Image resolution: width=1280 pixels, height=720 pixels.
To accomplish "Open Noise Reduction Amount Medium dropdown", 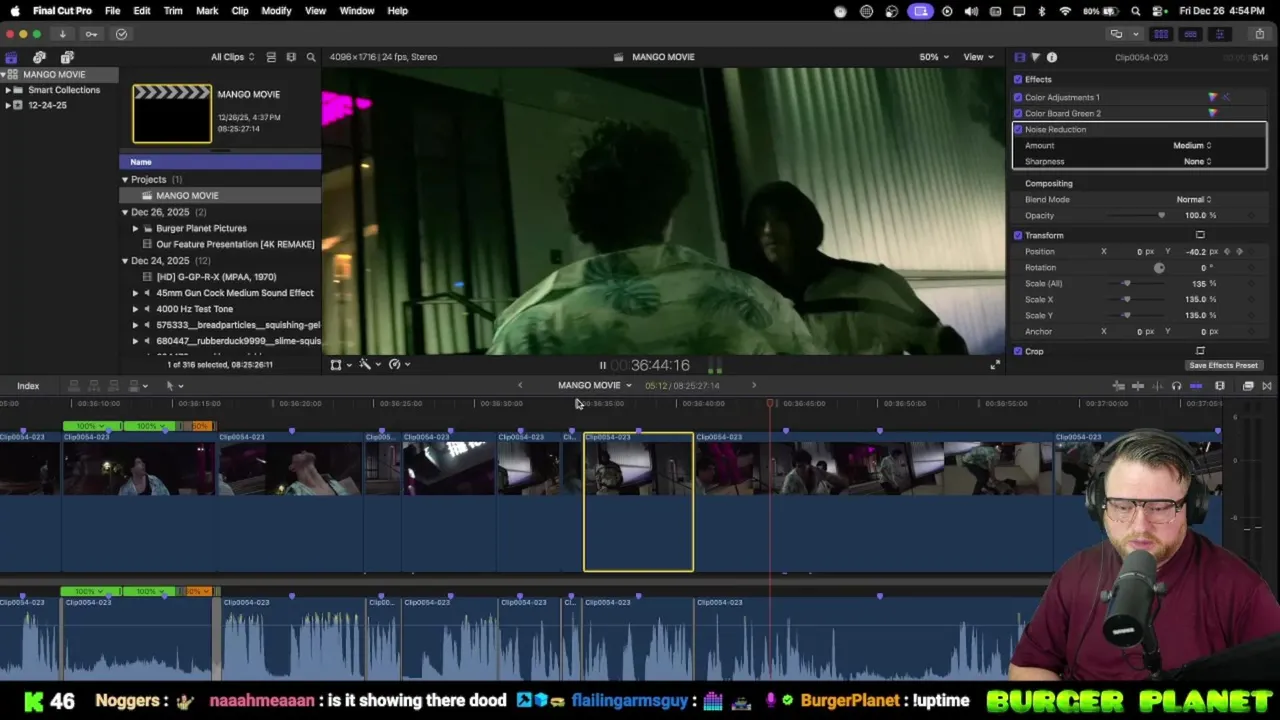I will [1192, 145].
